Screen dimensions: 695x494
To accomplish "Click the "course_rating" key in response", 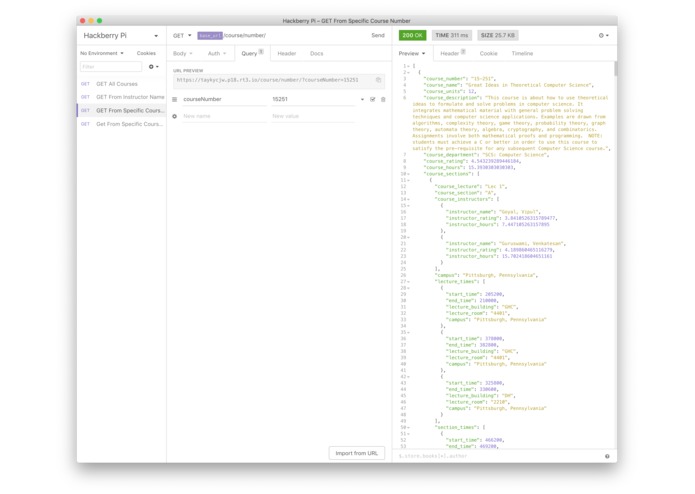I will [x=444, y=161].
